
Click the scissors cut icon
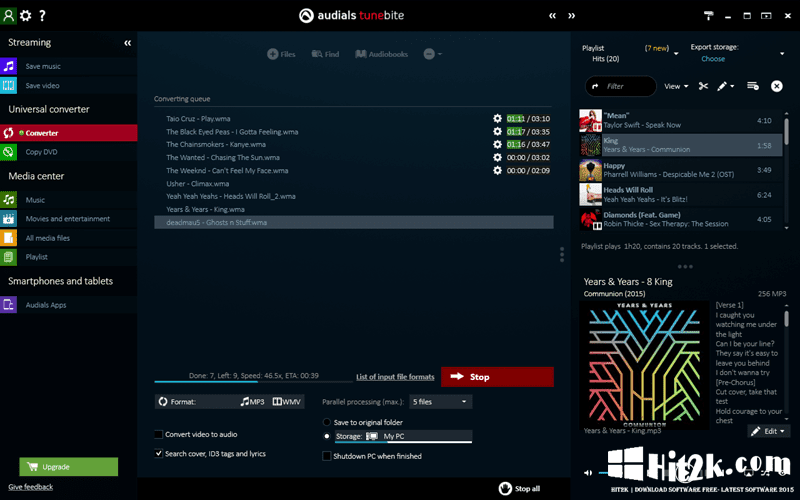(703, 86)
